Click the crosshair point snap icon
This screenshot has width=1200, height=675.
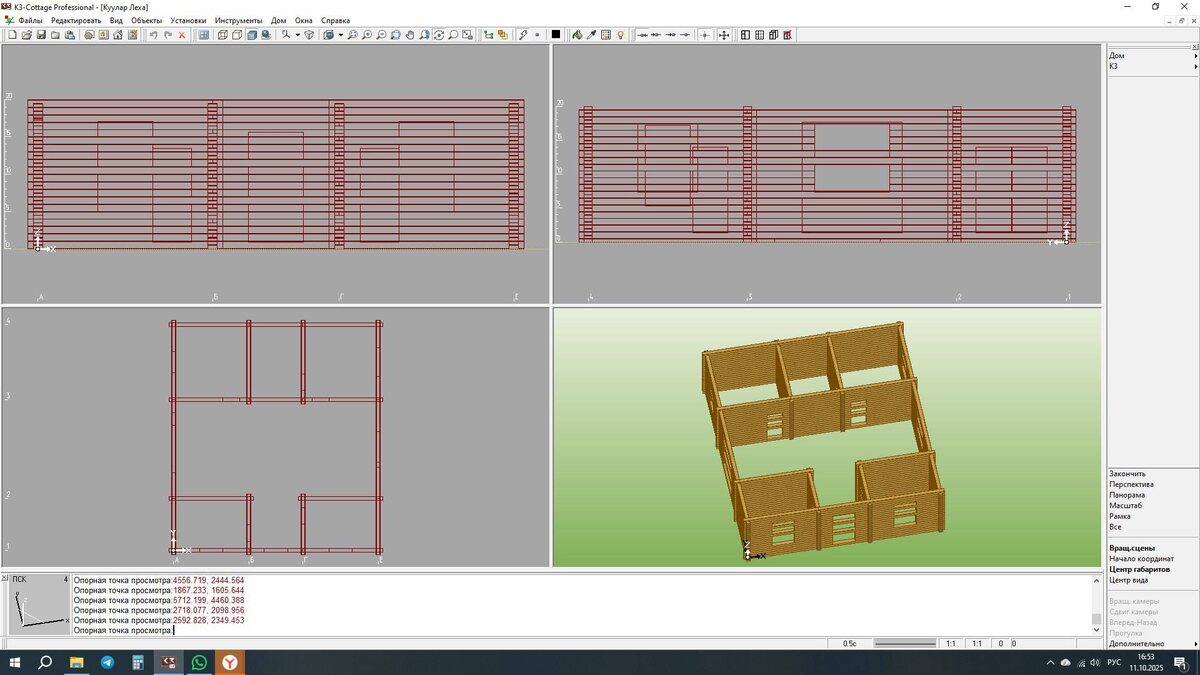click(x=705, y=34)
